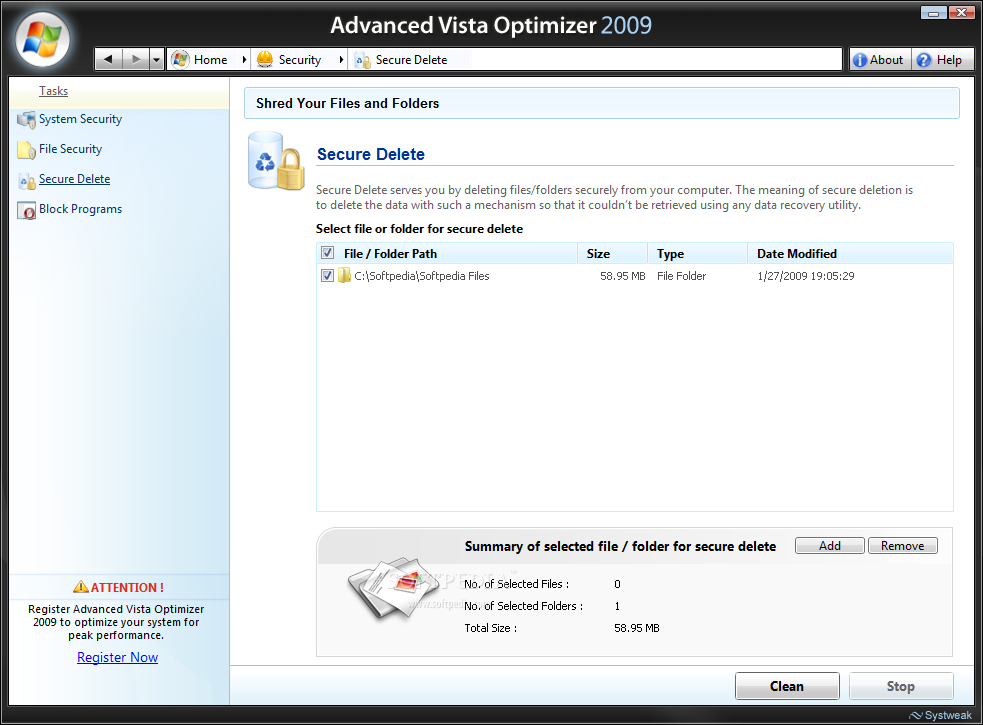The width and height of the screenshot is (983, 725).
Task: Click the Tasks heading
Action: coord(53,91)
